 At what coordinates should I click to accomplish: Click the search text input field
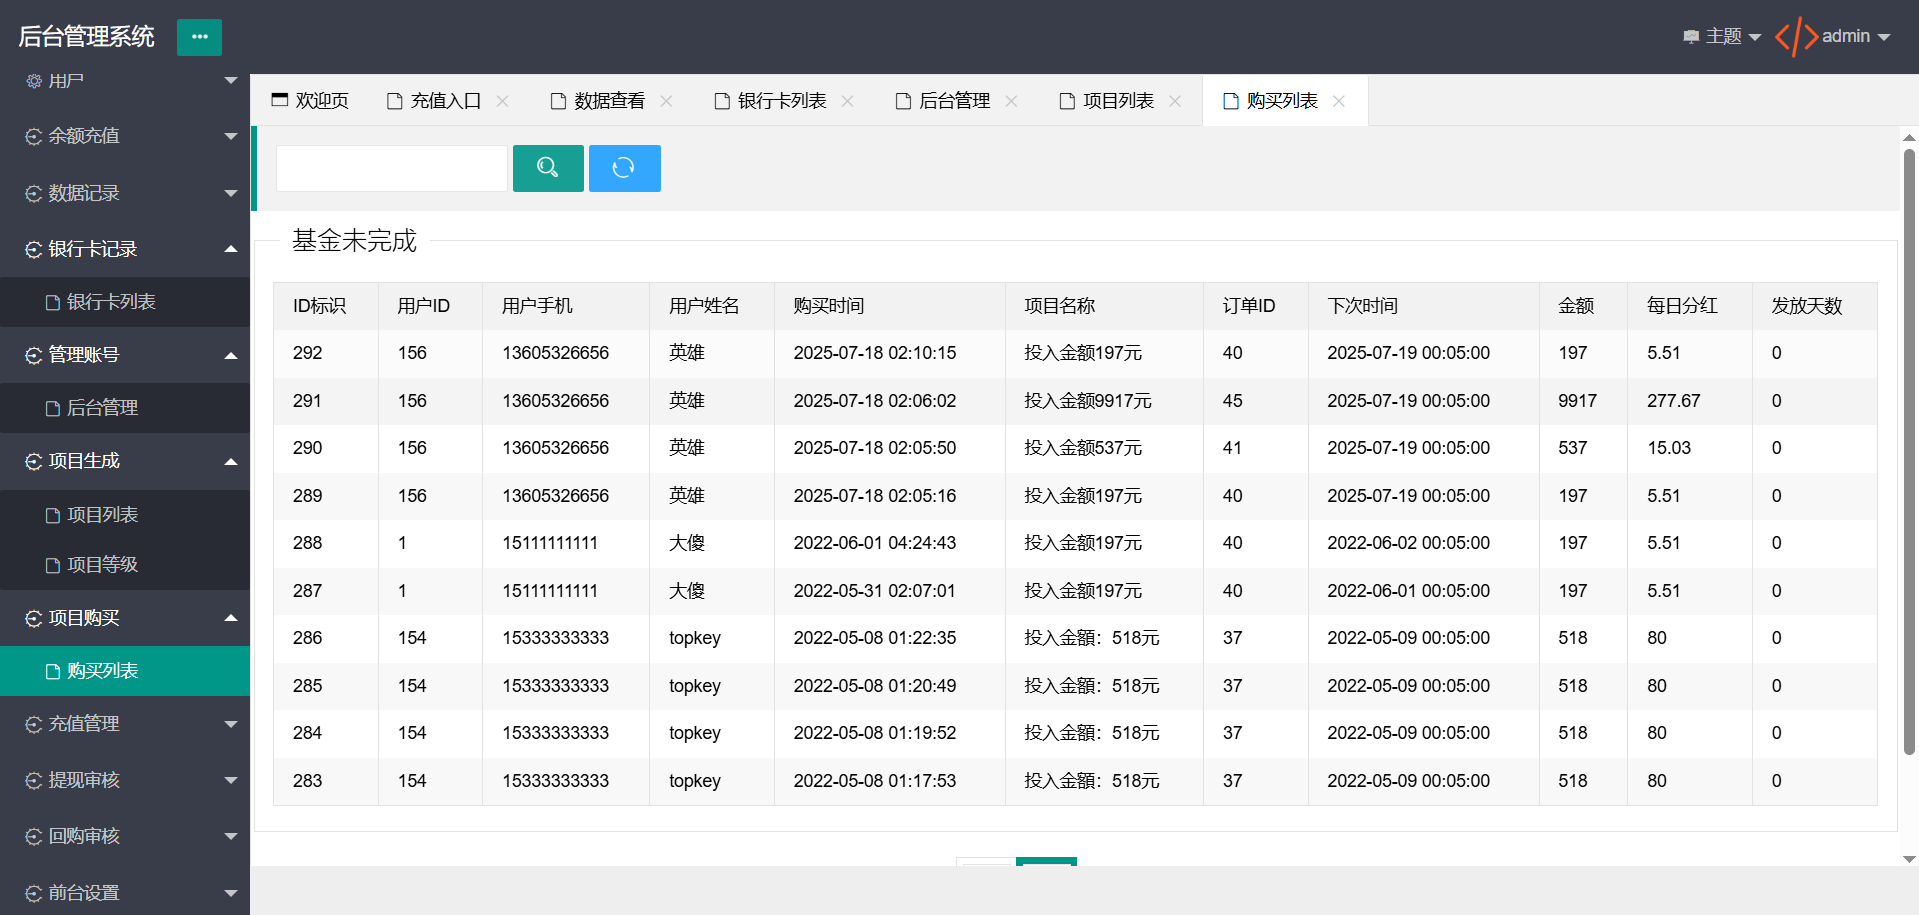(392, 168)
